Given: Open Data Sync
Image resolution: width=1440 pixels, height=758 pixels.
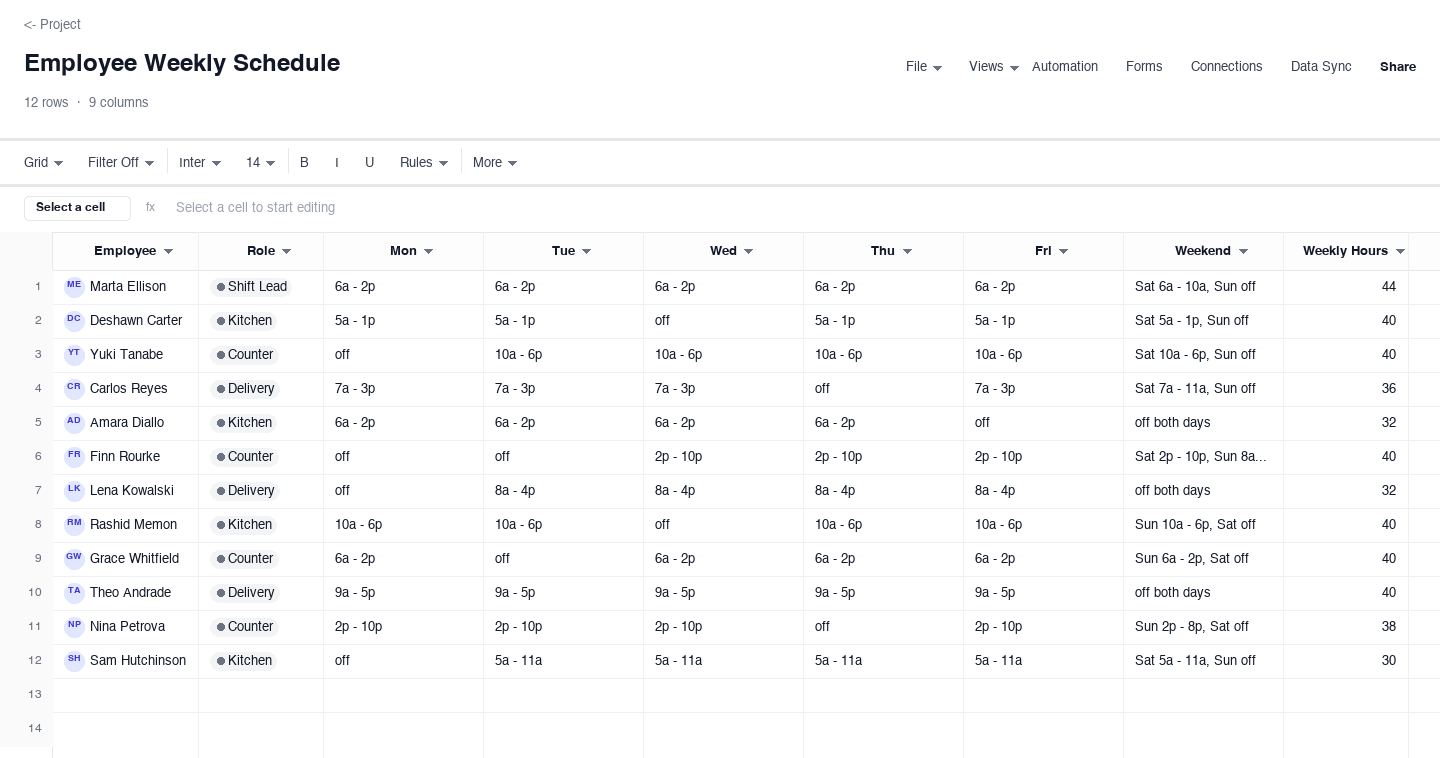Looking at the screenshot, I should tap(1321, 67).
